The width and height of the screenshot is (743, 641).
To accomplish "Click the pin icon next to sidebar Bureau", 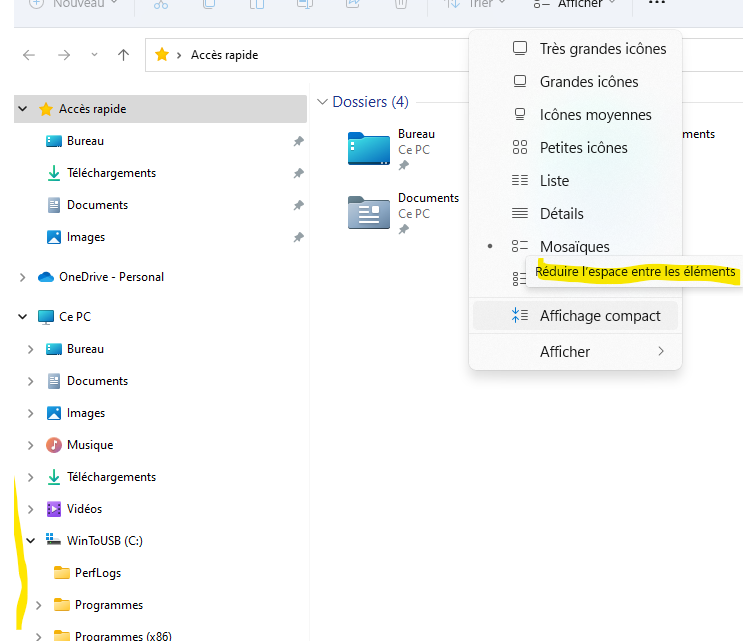I will (299, 141).
